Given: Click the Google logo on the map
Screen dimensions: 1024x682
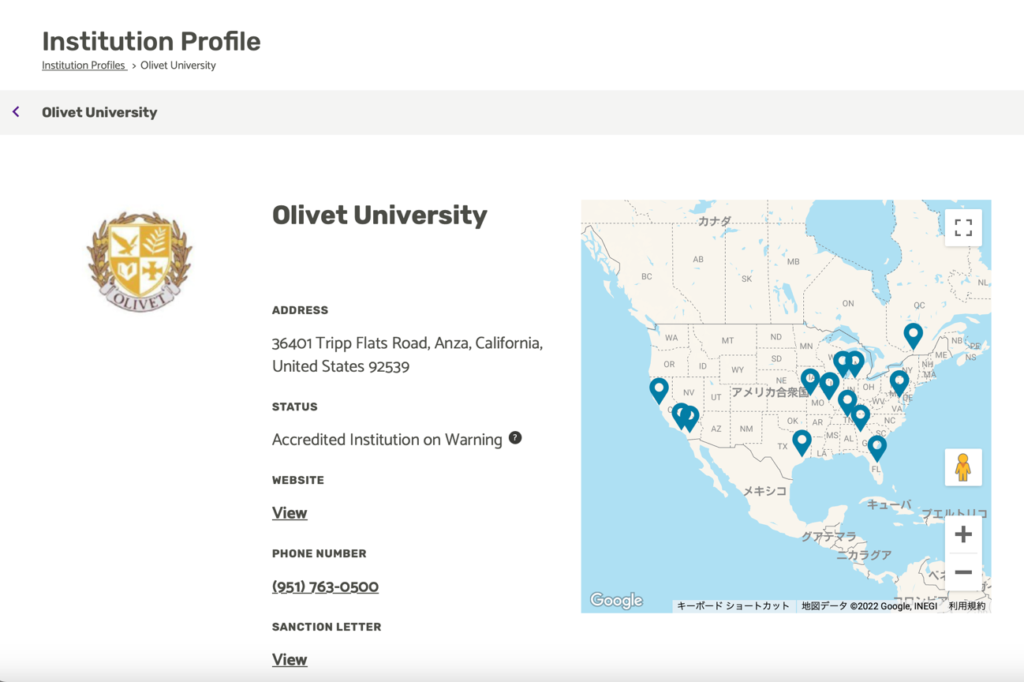Looking at the screenshot, I should (x=616, y=600).
